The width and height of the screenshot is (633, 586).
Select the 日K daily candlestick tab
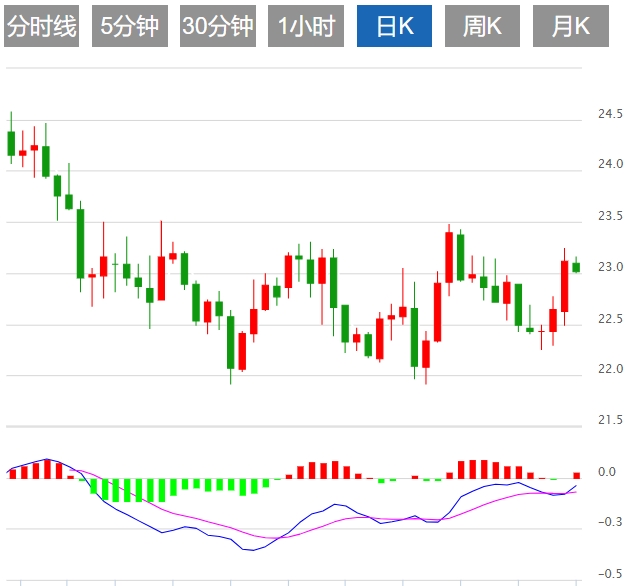pos(394,26)
